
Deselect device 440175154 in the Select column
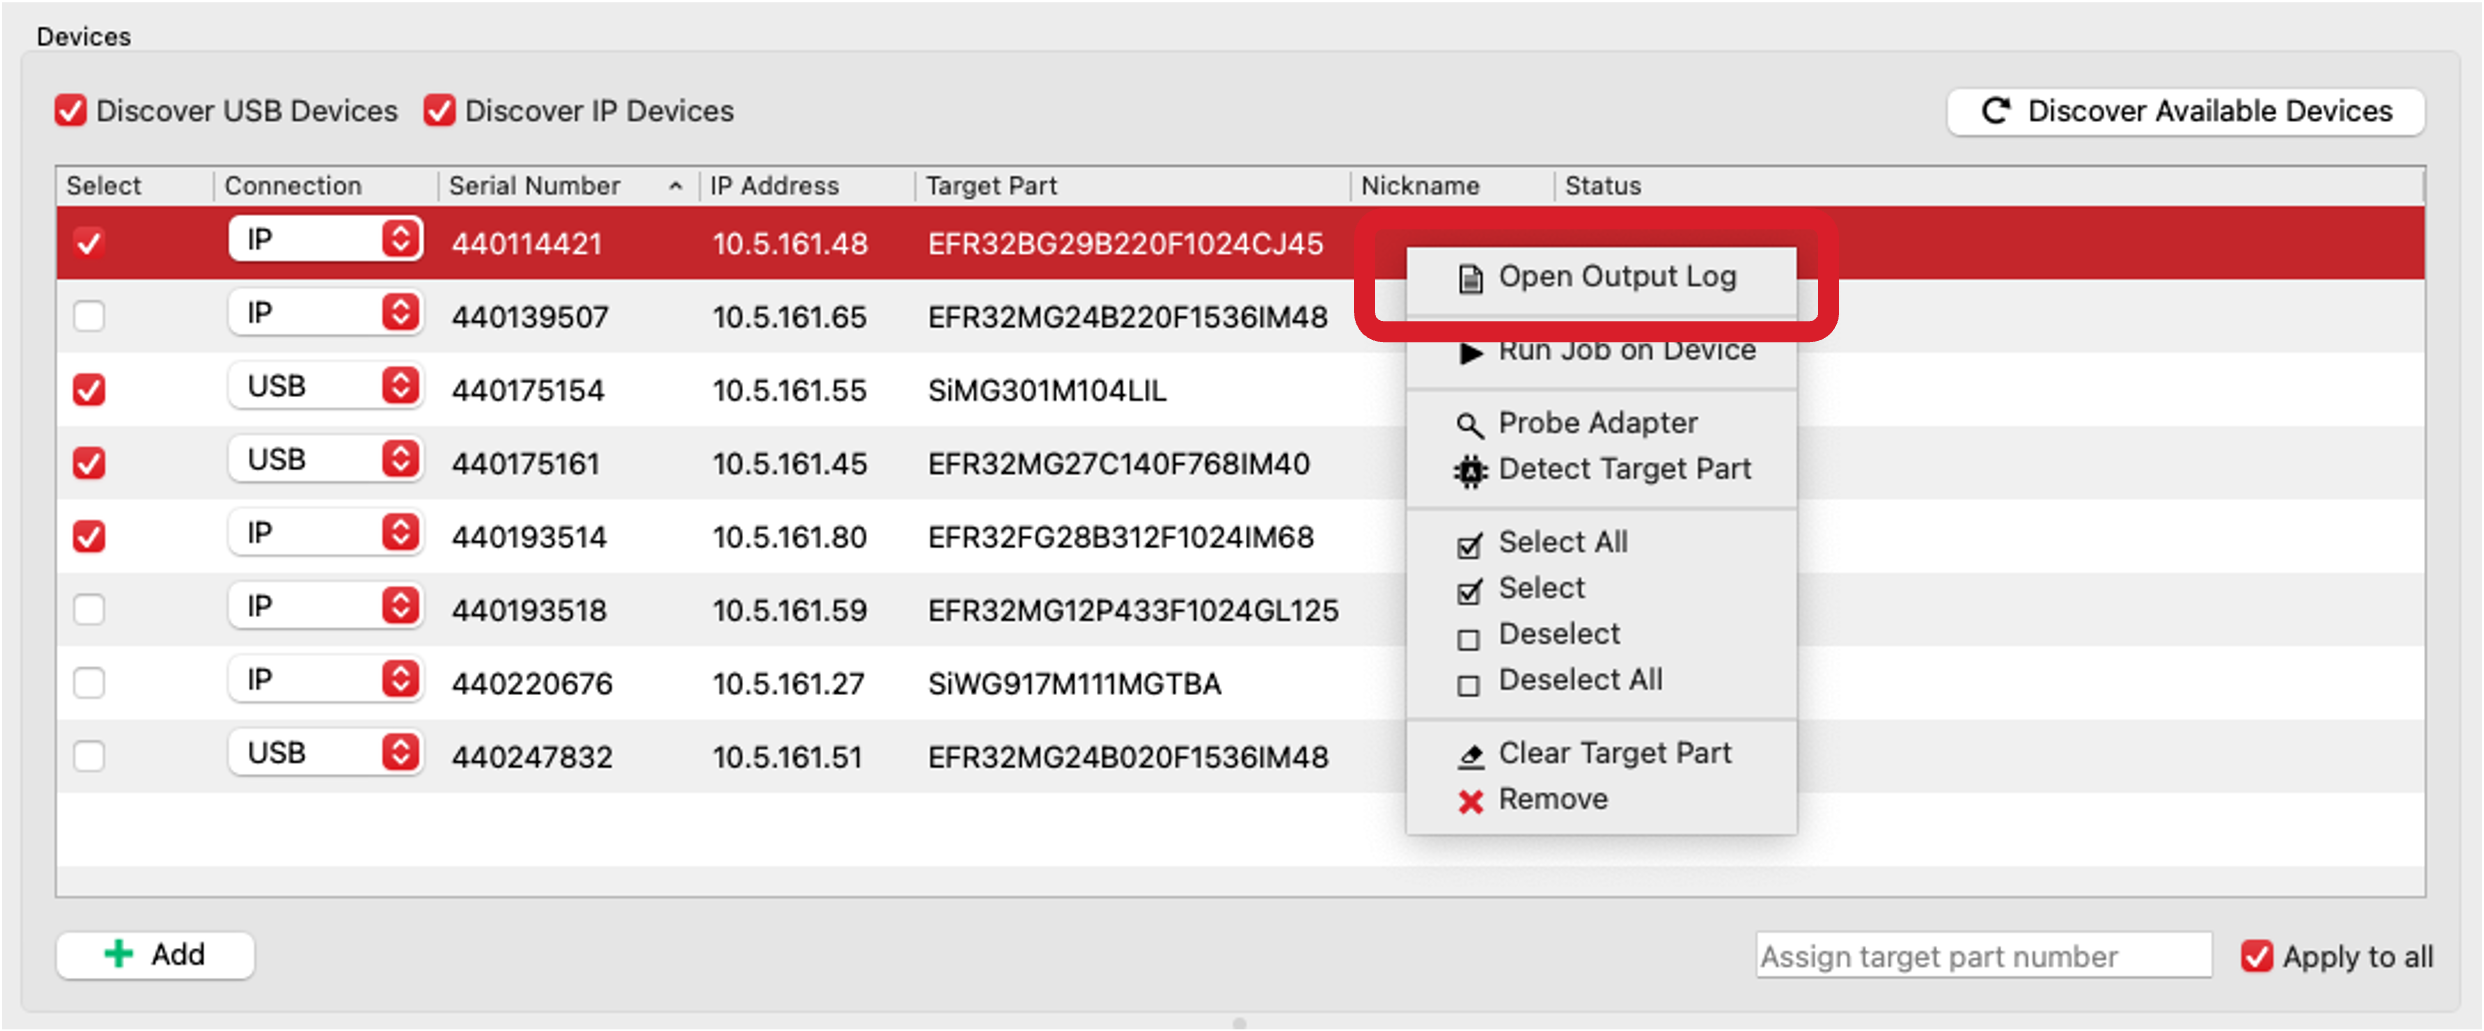coord(88,389)
